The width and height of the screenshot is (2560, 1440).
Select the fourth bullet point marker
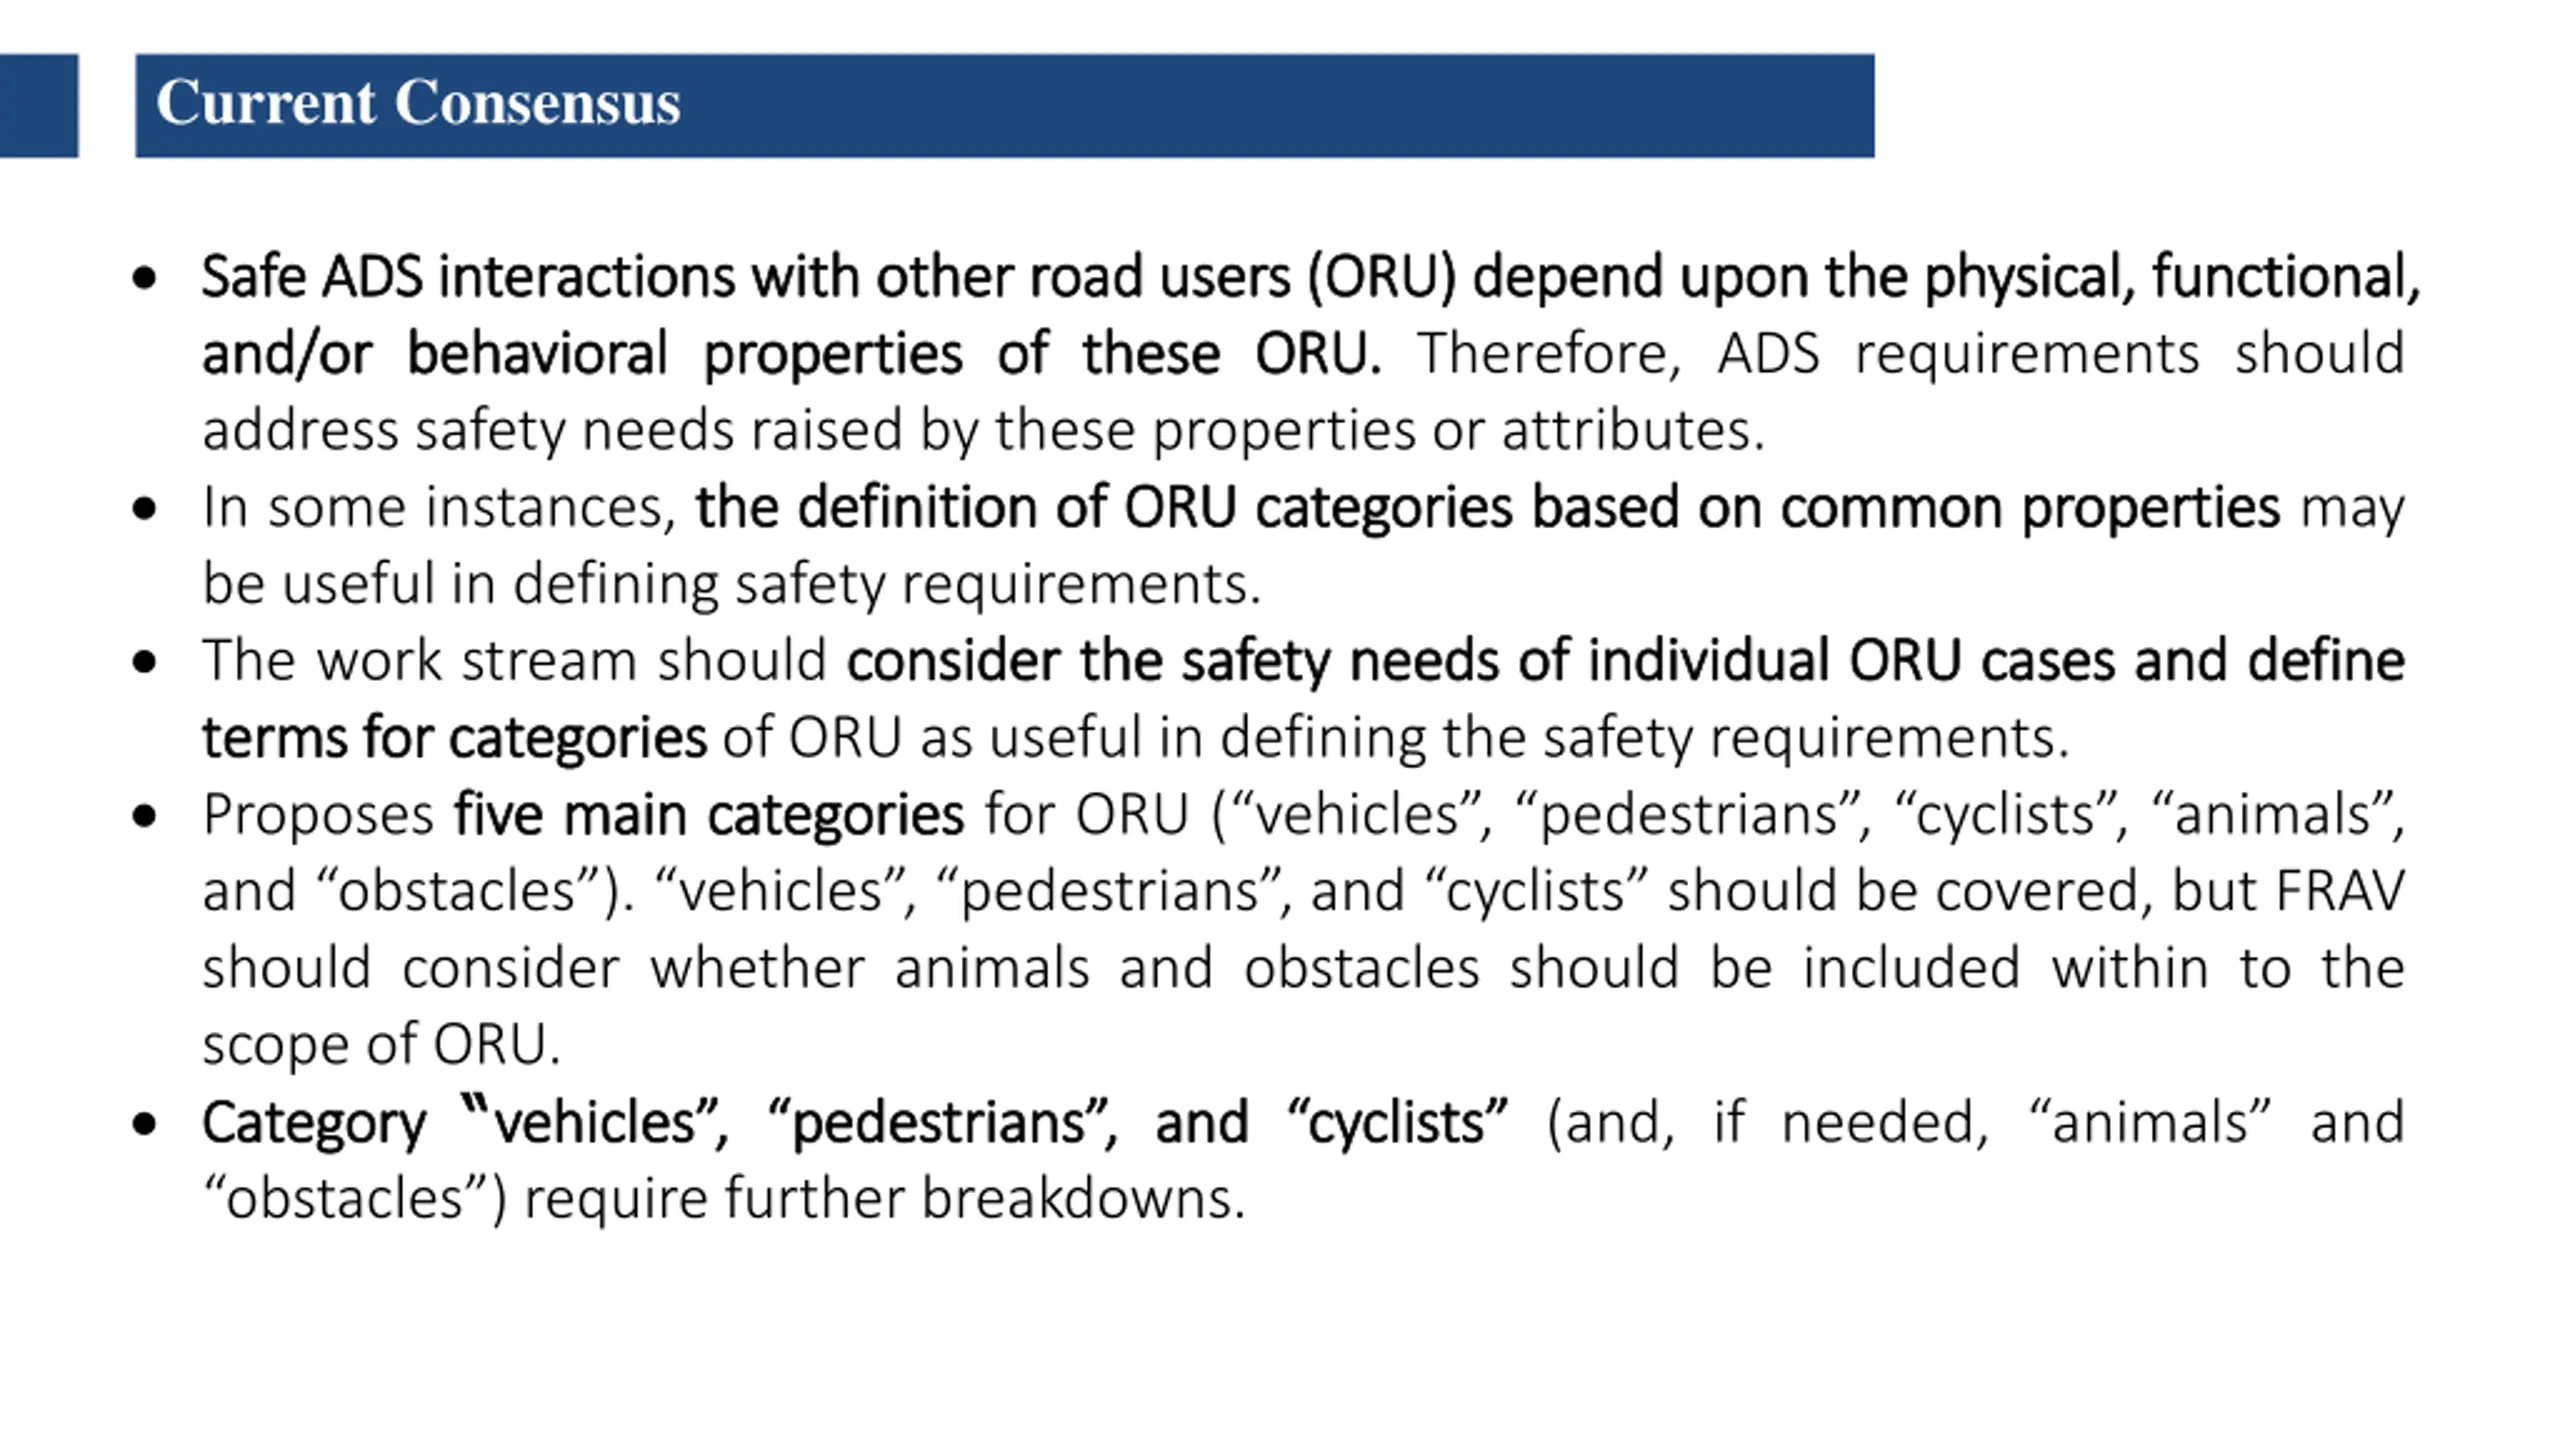pos(144,816)
